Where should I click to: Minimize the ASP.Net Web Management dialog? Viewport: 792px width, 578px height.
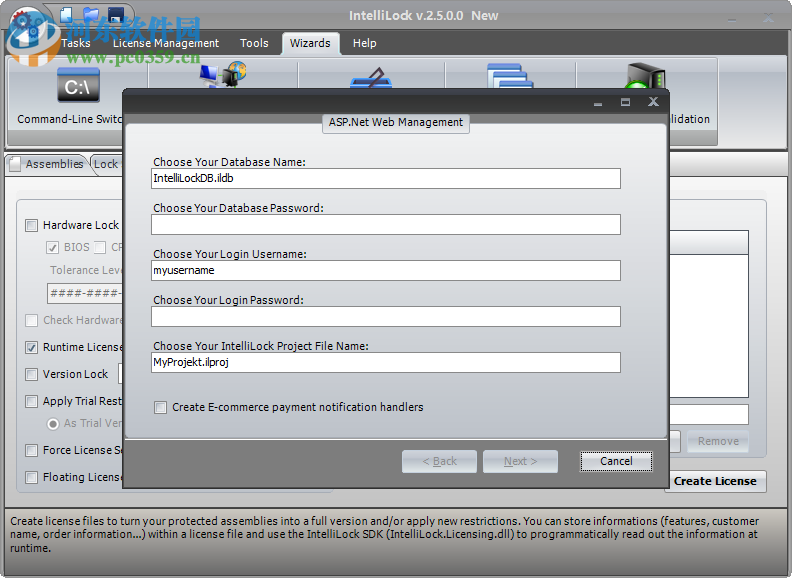click(598, 103)
